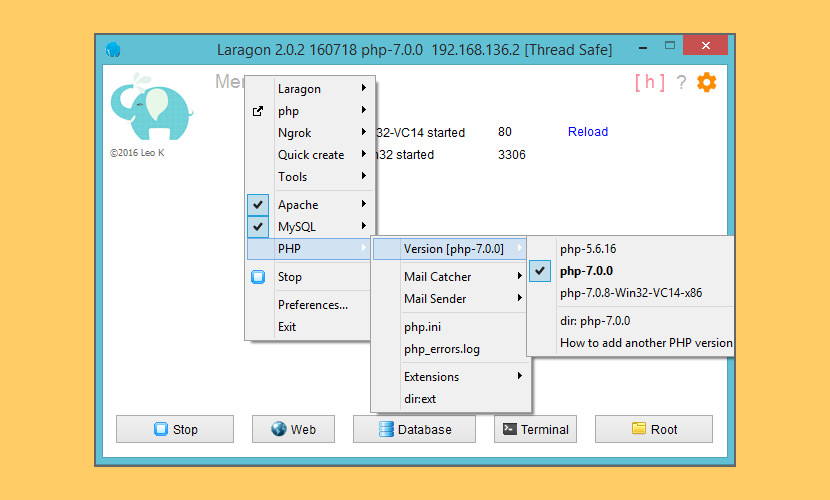
Task: Expand the Version [php-7.0.0] arrow
Action: [x=520, y=248]
